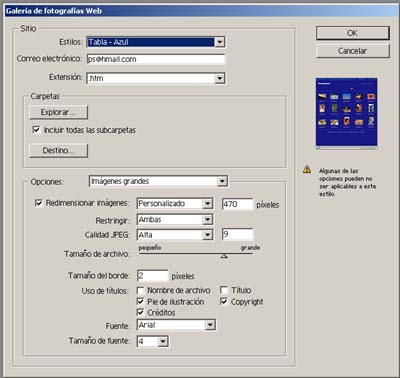Toggle Redimensionar imágenes checkbox
Viewport: 400px width, 378px height.
[x=39, y=203]
